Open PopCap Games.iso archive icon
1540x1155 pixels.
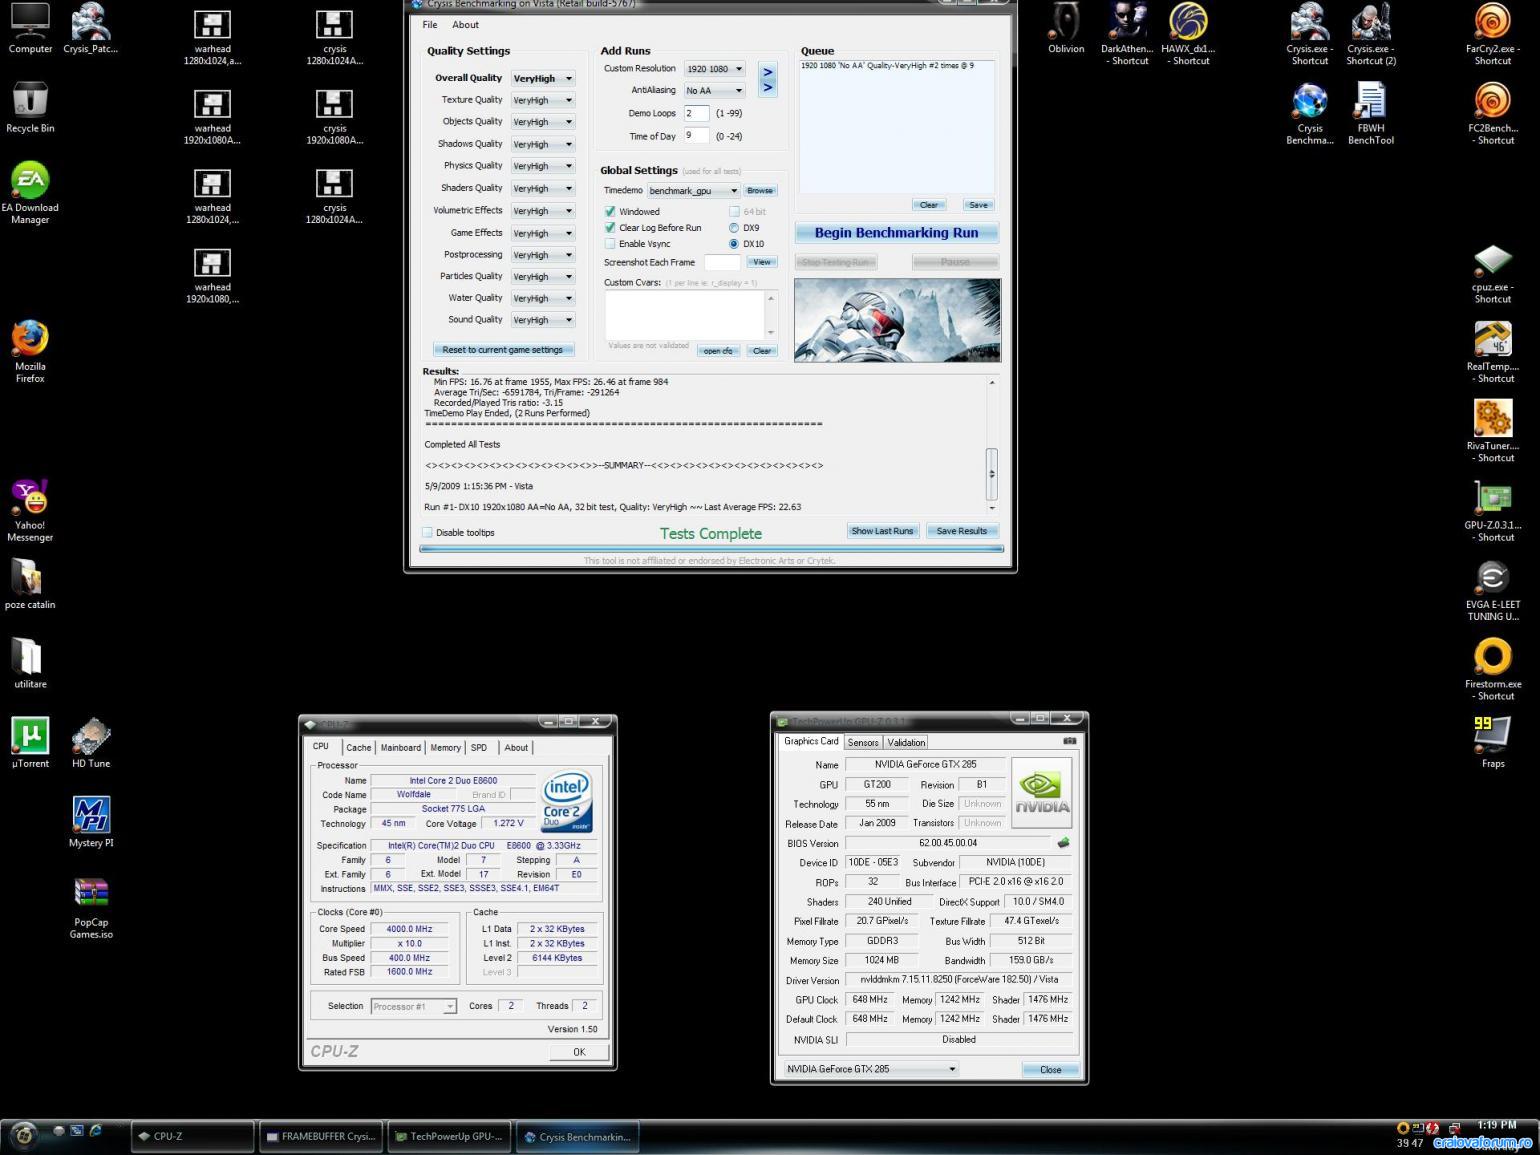[x=91, y=907]
